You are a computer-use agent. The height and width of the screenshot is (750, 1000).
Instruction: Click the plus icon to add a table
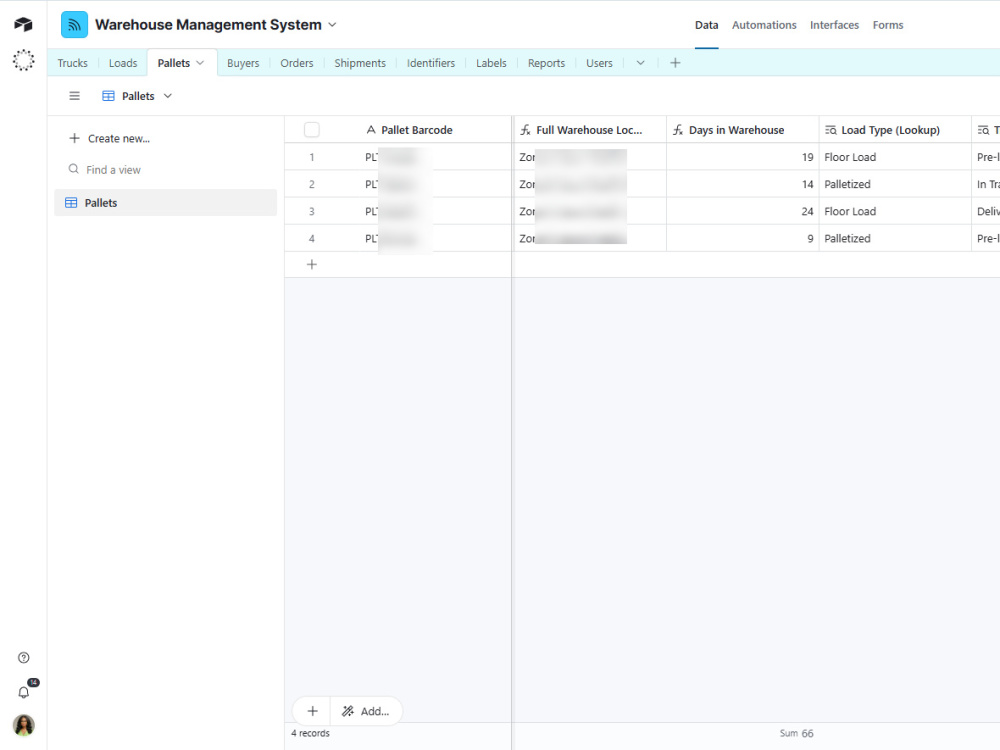pyautogui.click(x=675, y=62)
